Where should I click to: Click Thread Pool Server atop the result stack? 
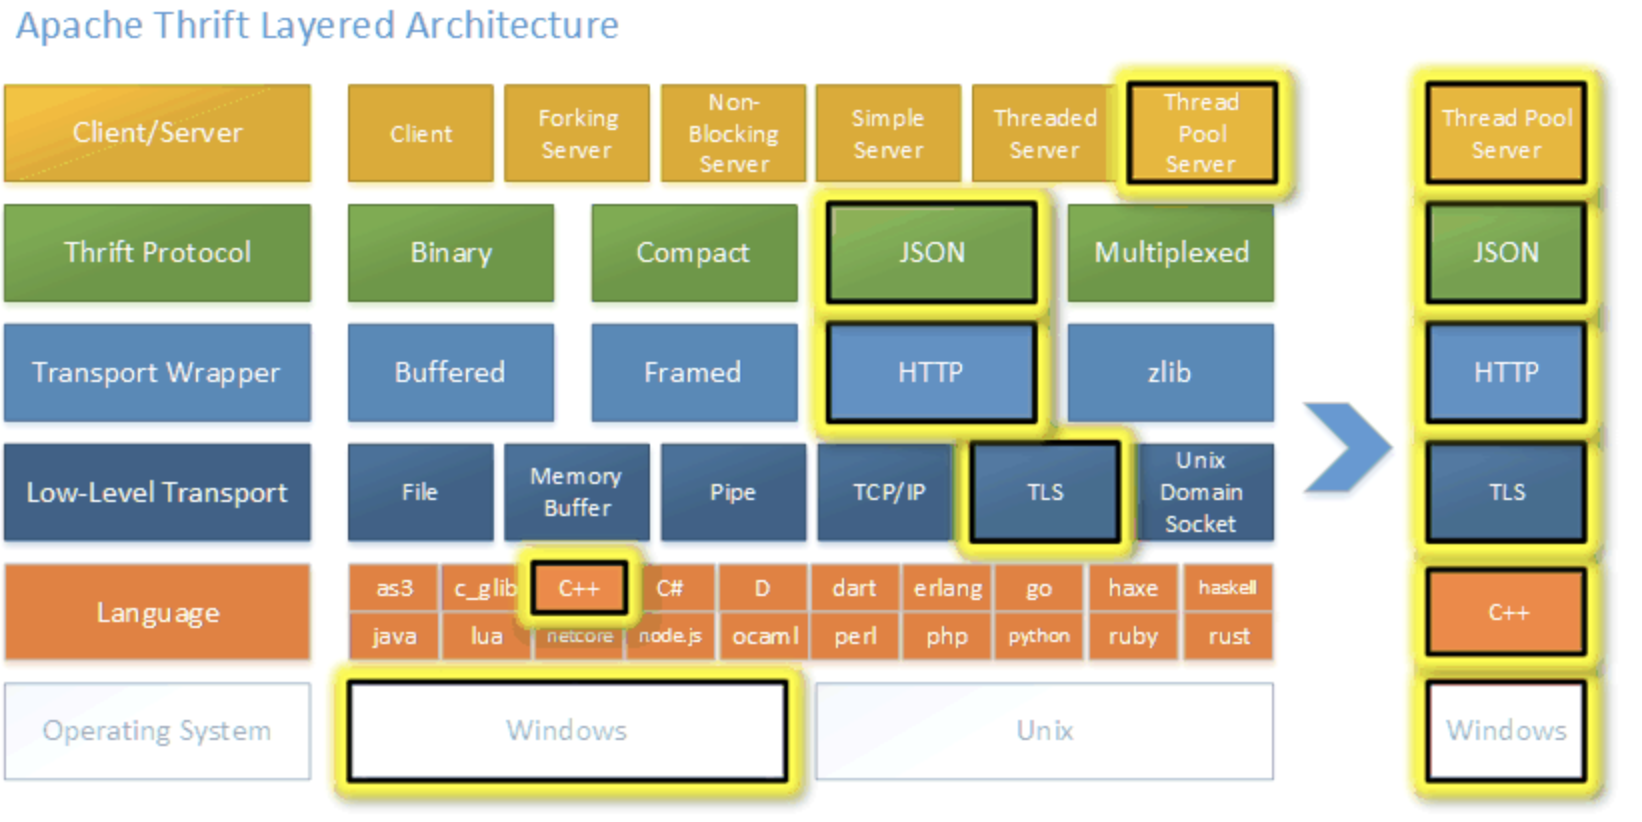point(1506,133)
